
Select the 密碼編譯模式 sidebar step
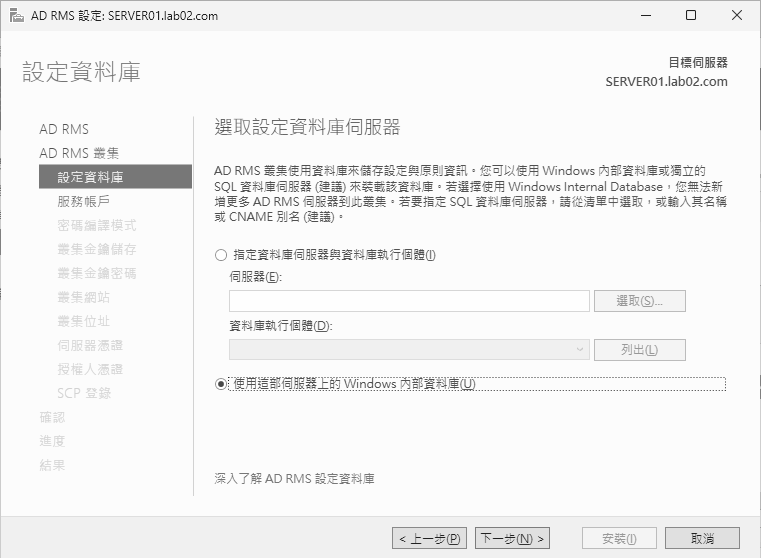[x=97, y=225]
